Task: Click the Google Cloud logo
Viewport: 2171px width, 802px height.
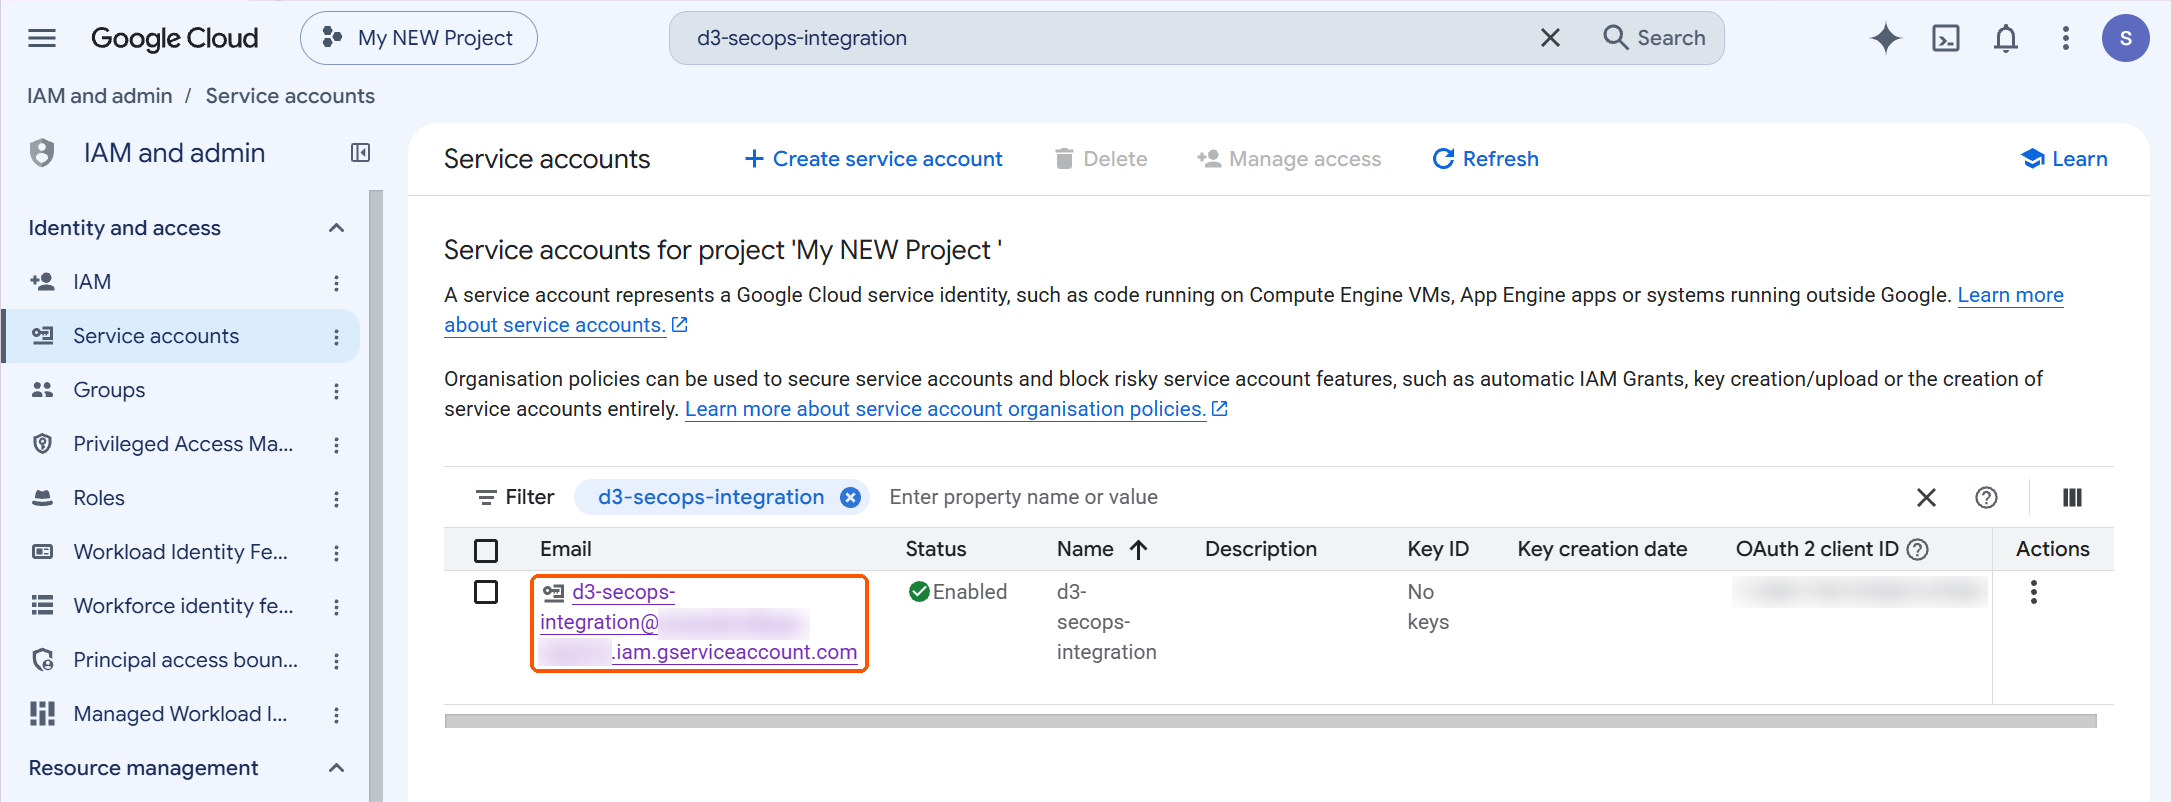Action: click(x=175, y=38)
